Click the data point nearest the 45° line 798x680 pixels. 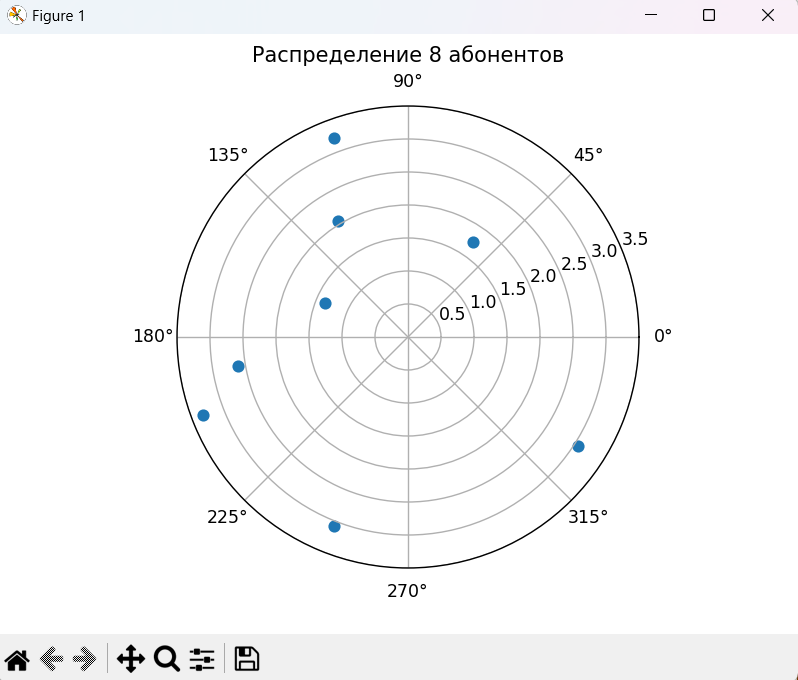tap(473, 242)
